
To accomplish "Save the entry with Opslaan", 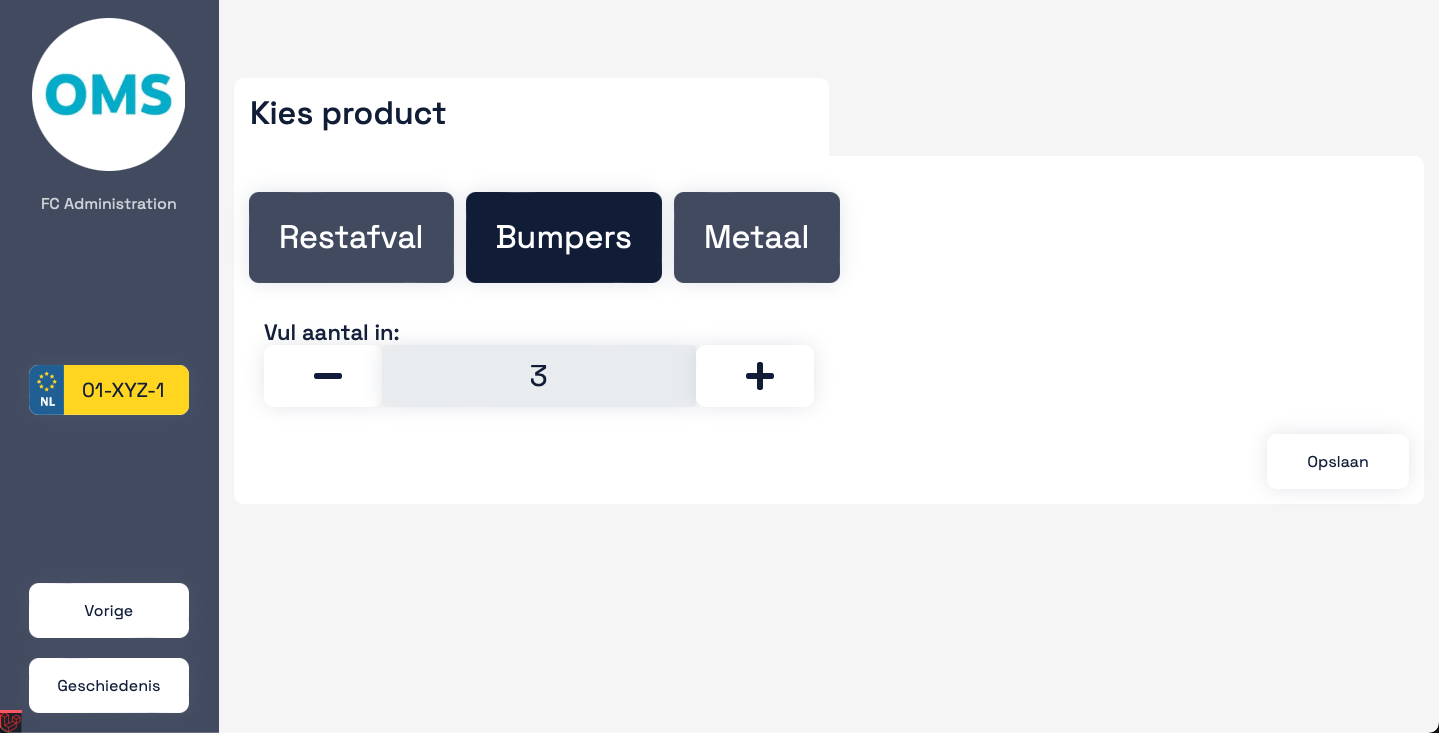I will [x=1338, y=461].
